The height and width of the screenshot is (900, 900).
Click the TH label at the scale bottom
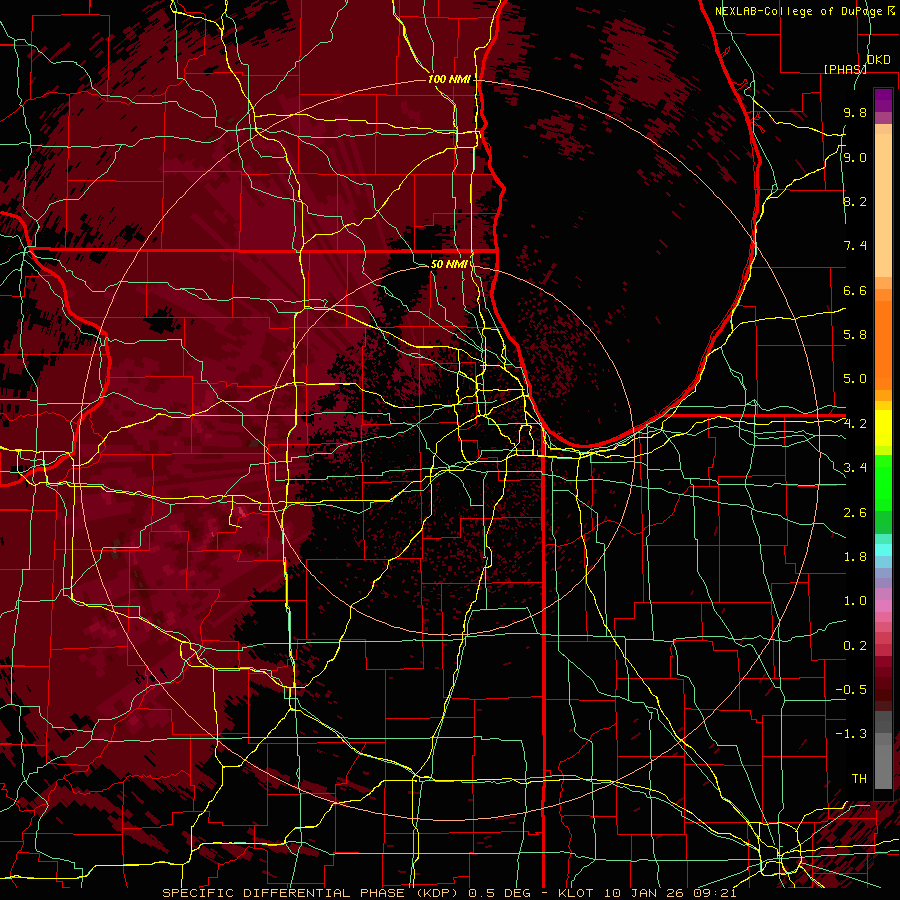tap(859, 779)
